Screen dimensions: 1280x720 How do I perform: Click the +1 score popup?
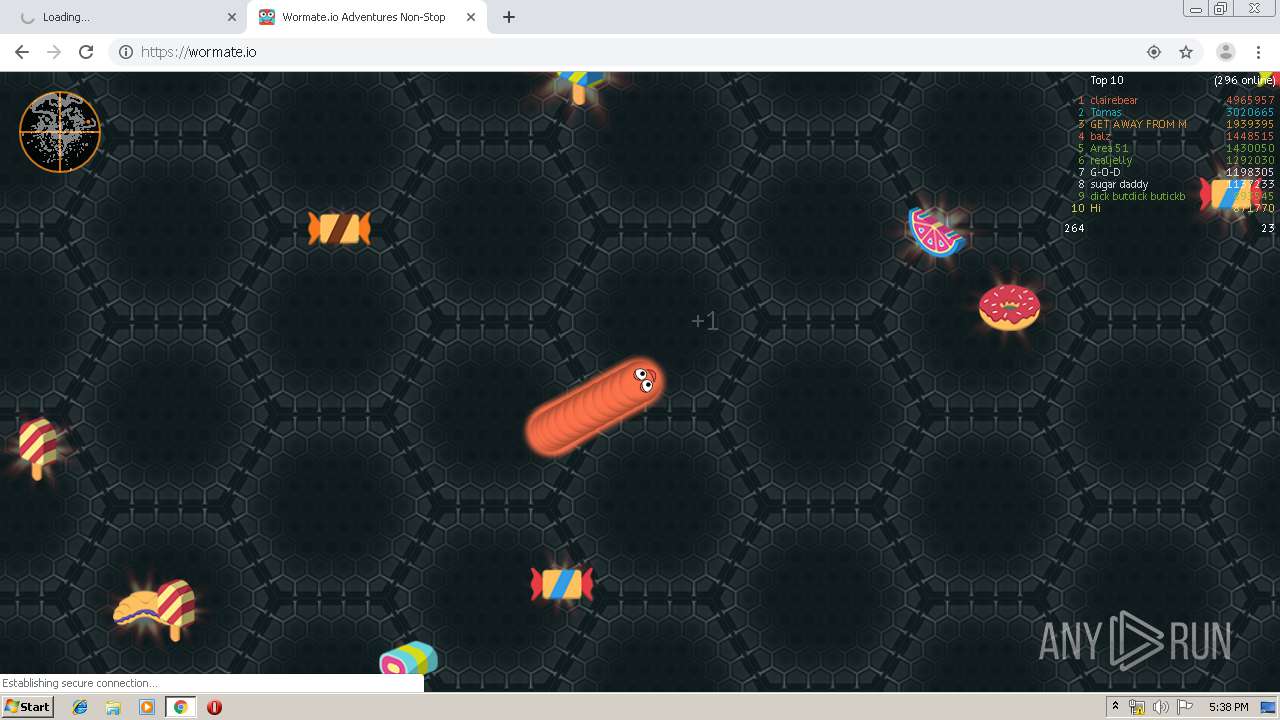coord(705,321)
